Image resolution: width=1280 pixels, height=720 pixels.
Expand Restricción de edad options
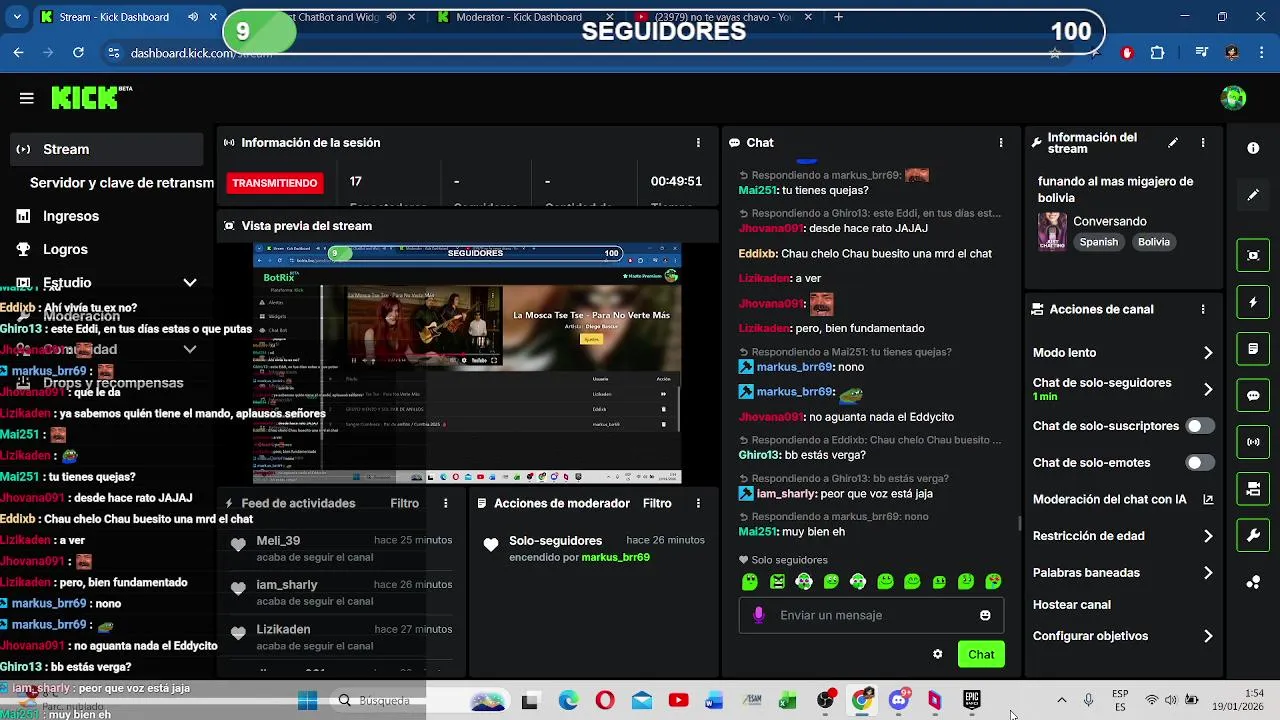pos(1208,536)
